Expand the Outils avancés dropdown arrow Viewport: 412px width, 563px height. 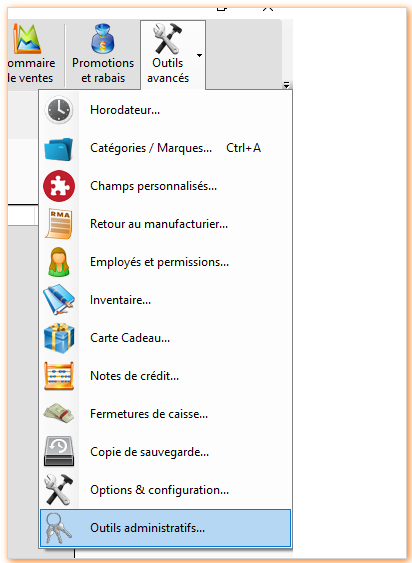click(x=199, y=55)
